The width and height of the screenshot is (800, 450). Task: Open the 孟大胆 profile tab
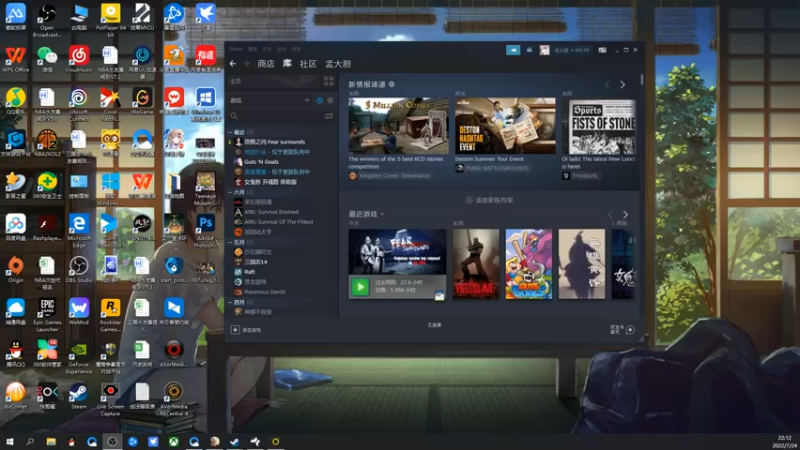[x=338, y=64]
